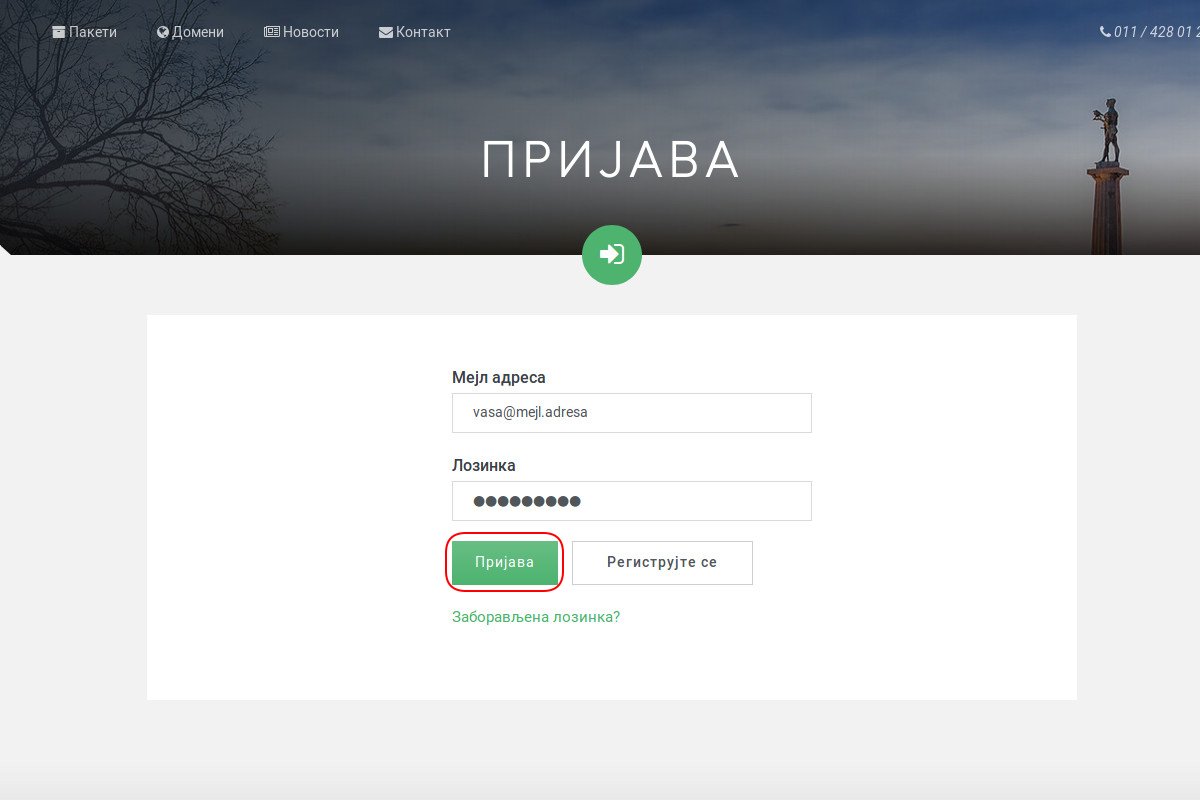Viewport: 1200px width, 800px height.
Task: Click the archive box icon beside Пакети
Action: point(59,32)
